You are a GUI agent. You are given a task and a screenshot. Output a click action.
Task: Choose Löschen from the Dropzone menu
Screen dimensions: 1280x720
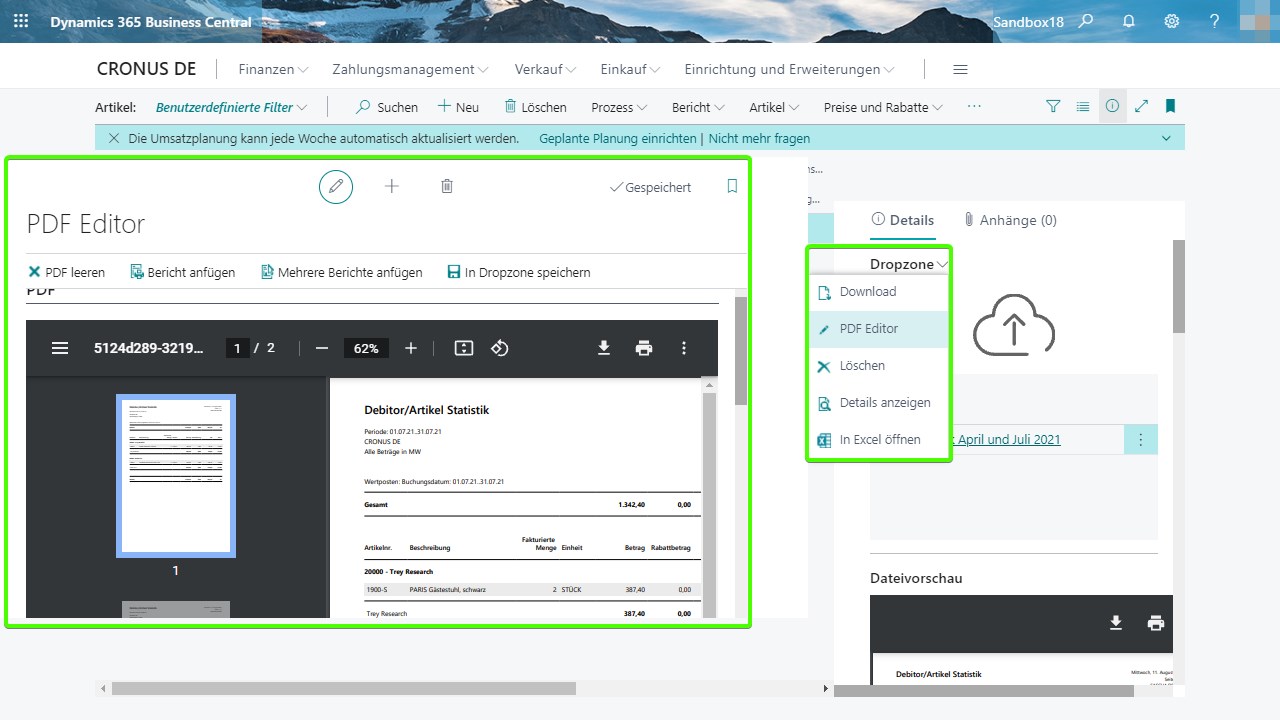[x=879, y=366]
